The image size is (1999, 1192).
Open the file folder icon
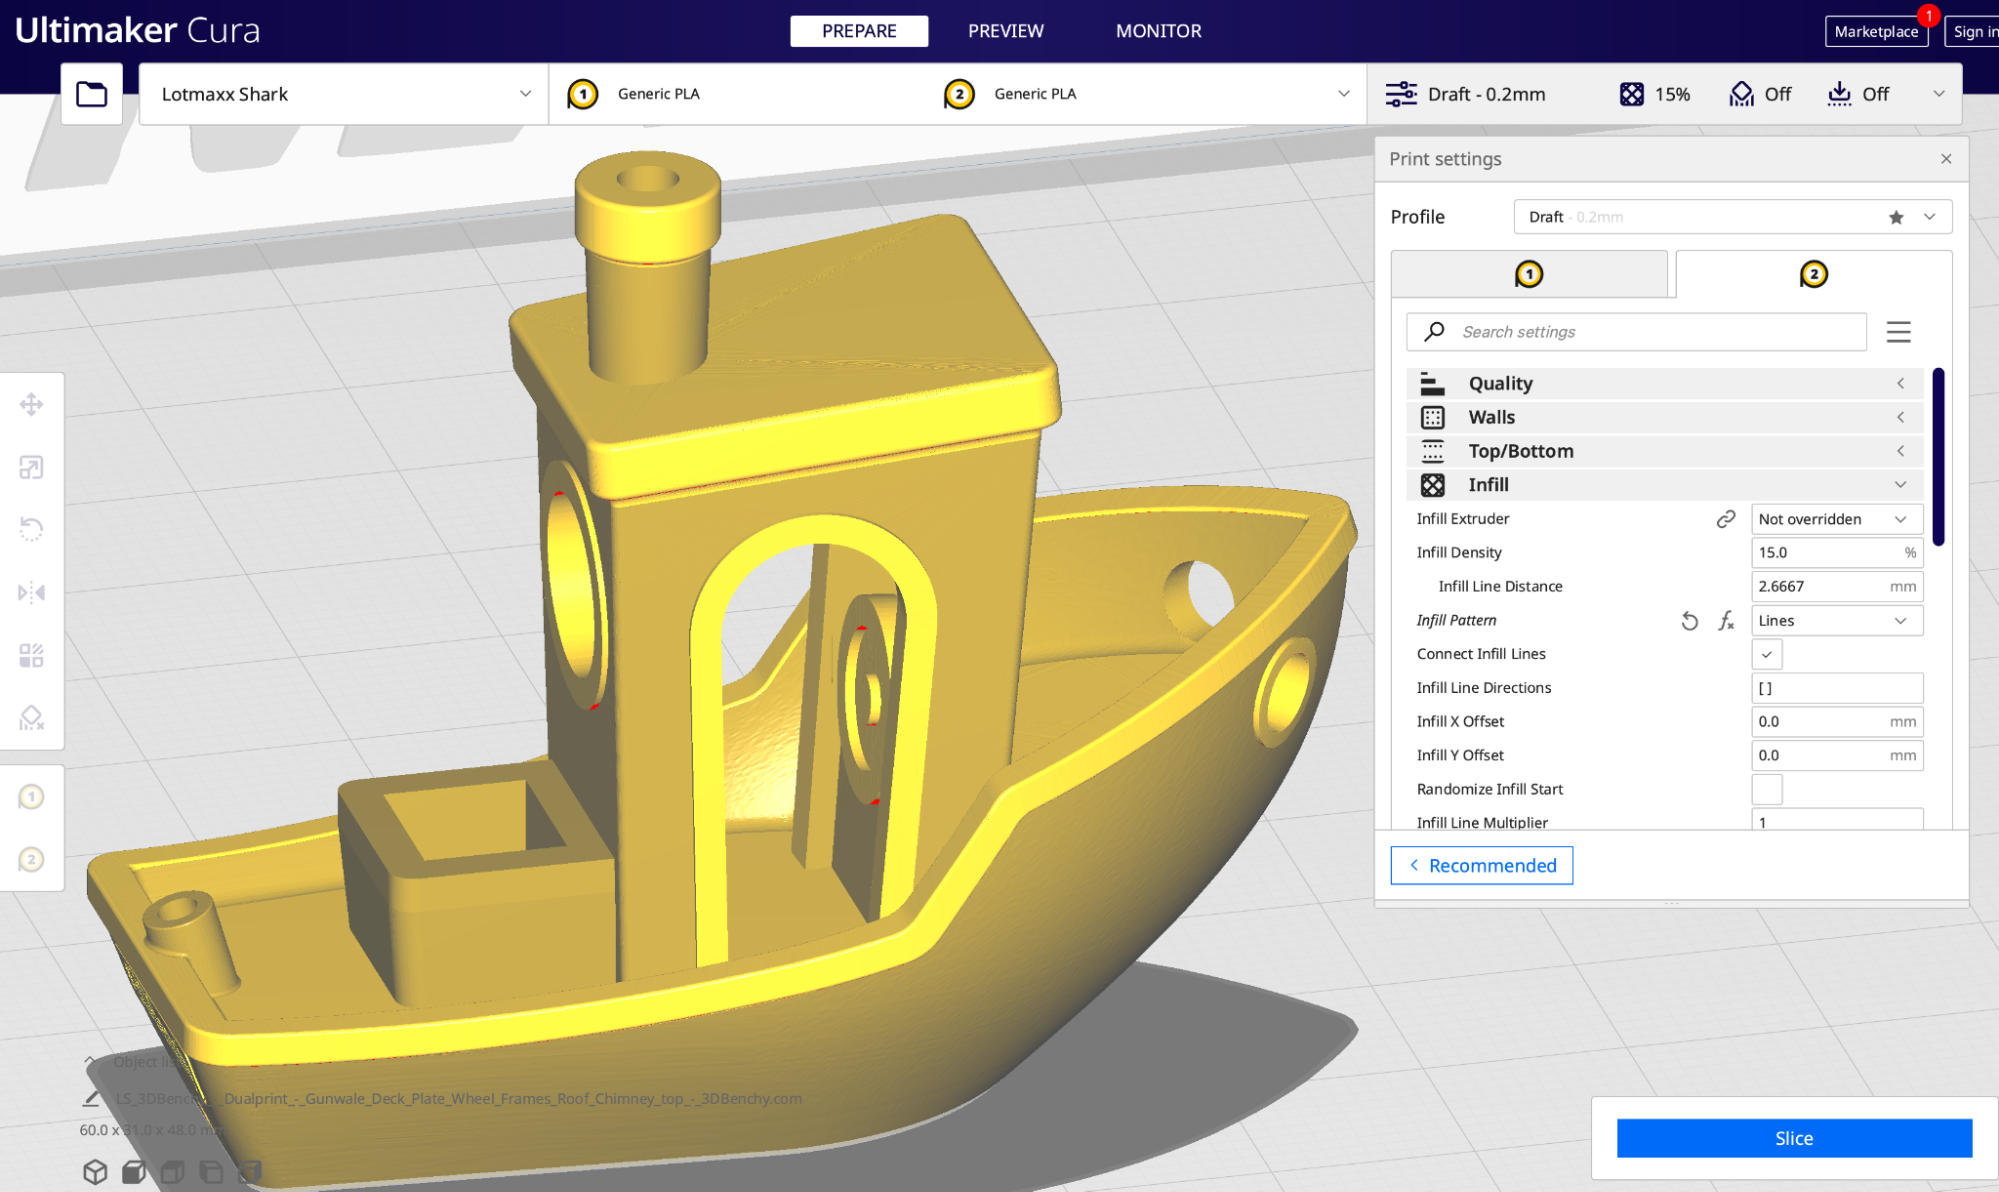point(91,94)
